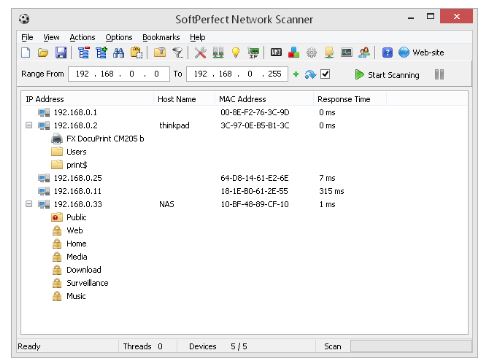Click the yellow folder box icon in toolbar
This screenshot has height=363, width=485.
pyautogui.click(x=160, y=53)
